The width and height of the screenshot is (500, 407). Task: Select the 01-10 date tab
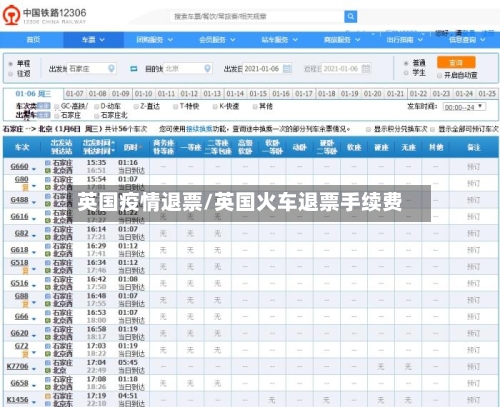[143, 94]
